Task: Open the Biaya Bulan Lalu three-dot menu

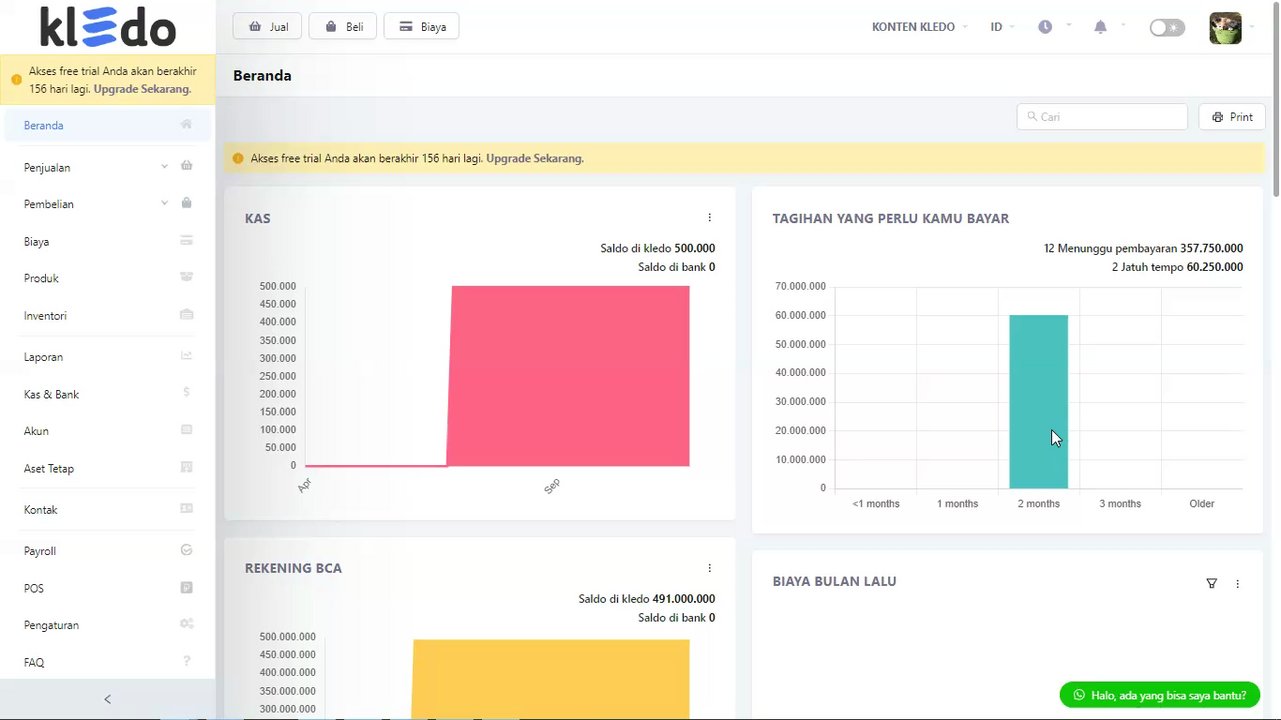Action: 1237,583
